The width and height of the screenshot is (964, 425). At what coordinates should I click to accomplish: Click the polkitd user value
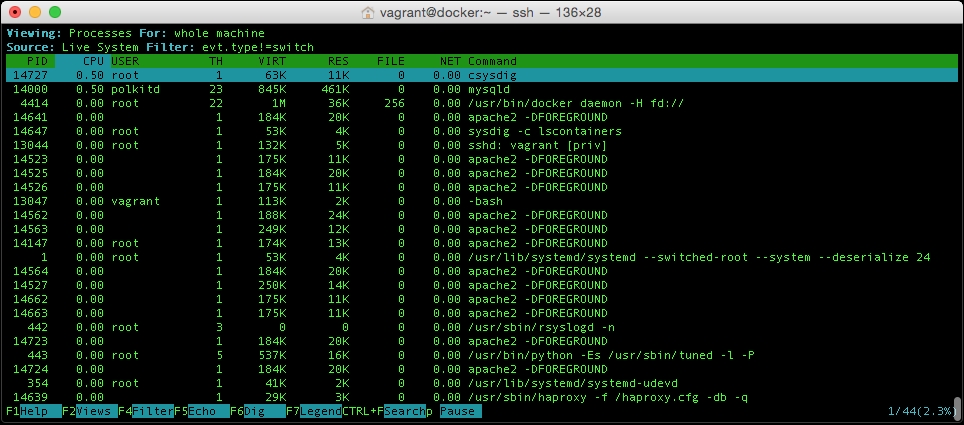(x=135, y=89)
